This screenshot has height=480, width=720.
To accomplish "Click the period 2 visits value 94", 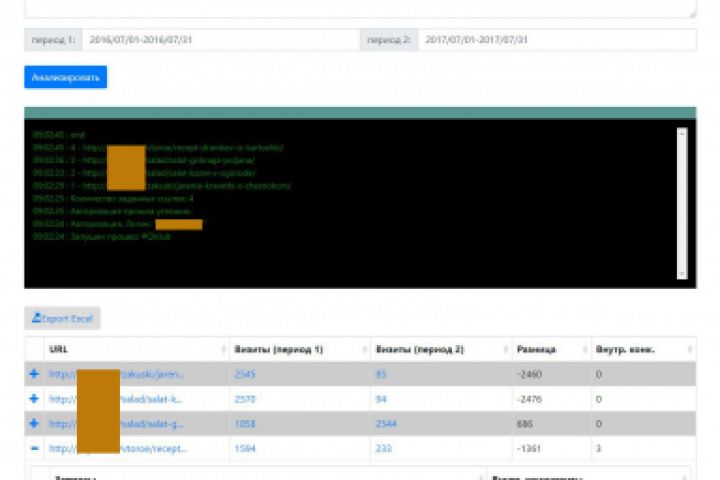I will (381, 399).
